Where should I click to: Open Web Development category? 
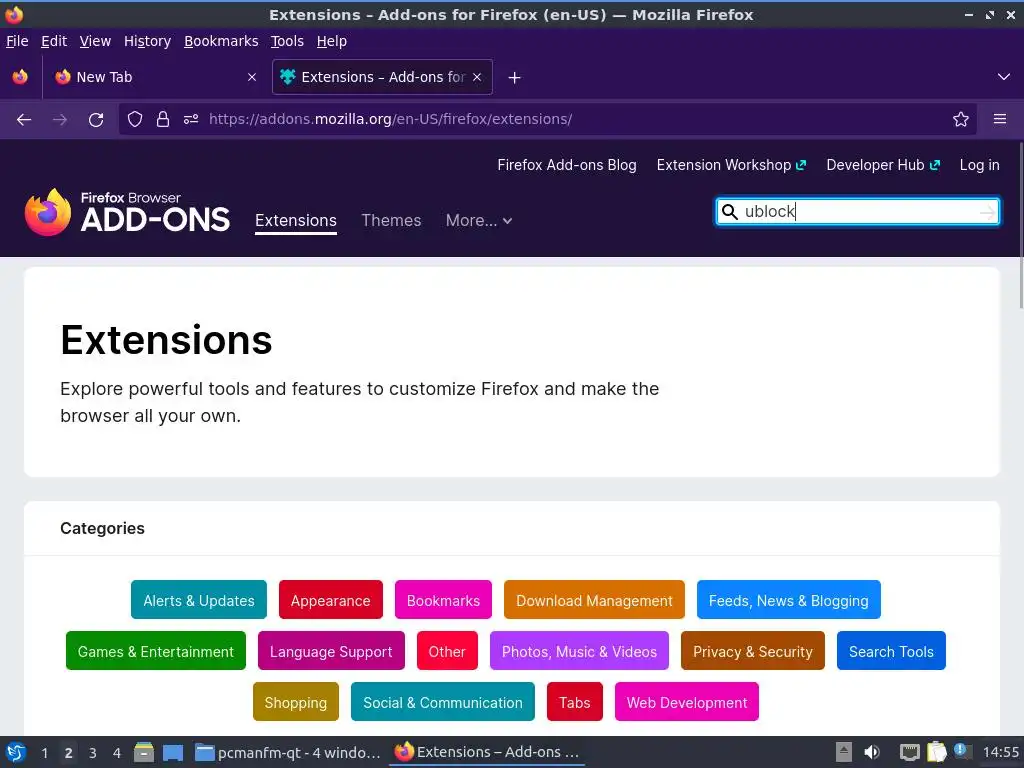[x=686, y=702]
